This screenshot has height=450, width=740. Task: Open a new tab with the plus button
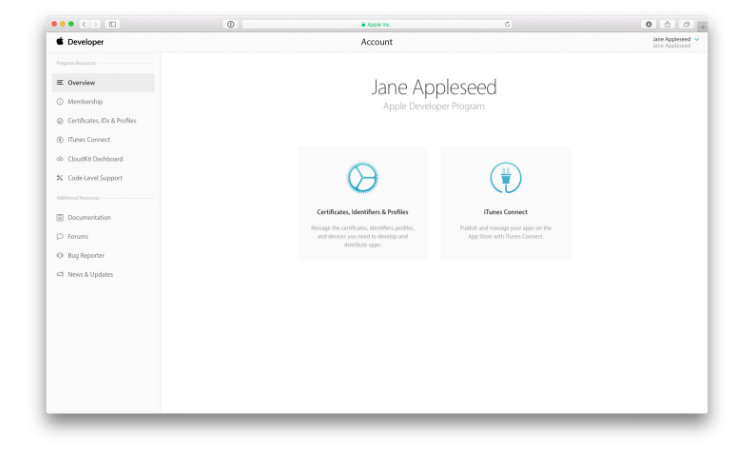click(703, 27)
